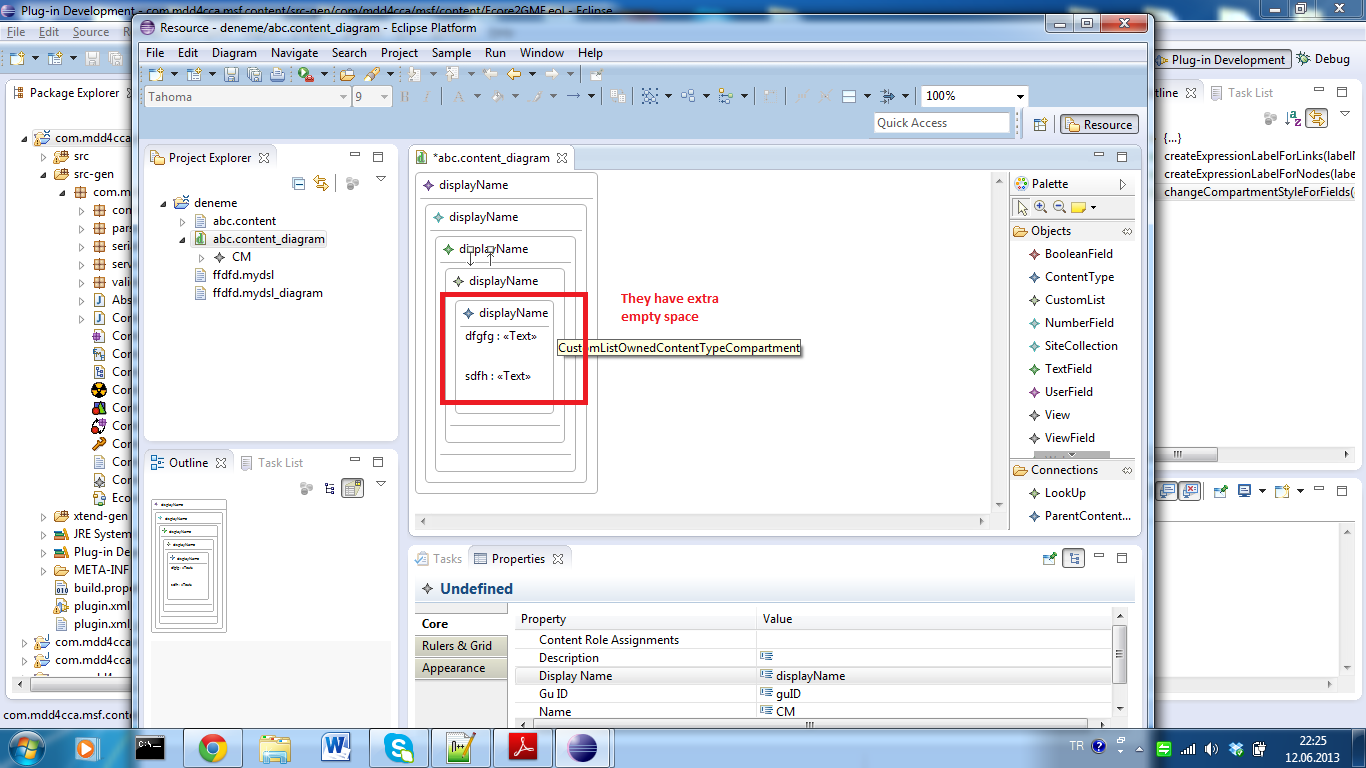Collapse the Objects palette drawer

(x=1128, y=231)
